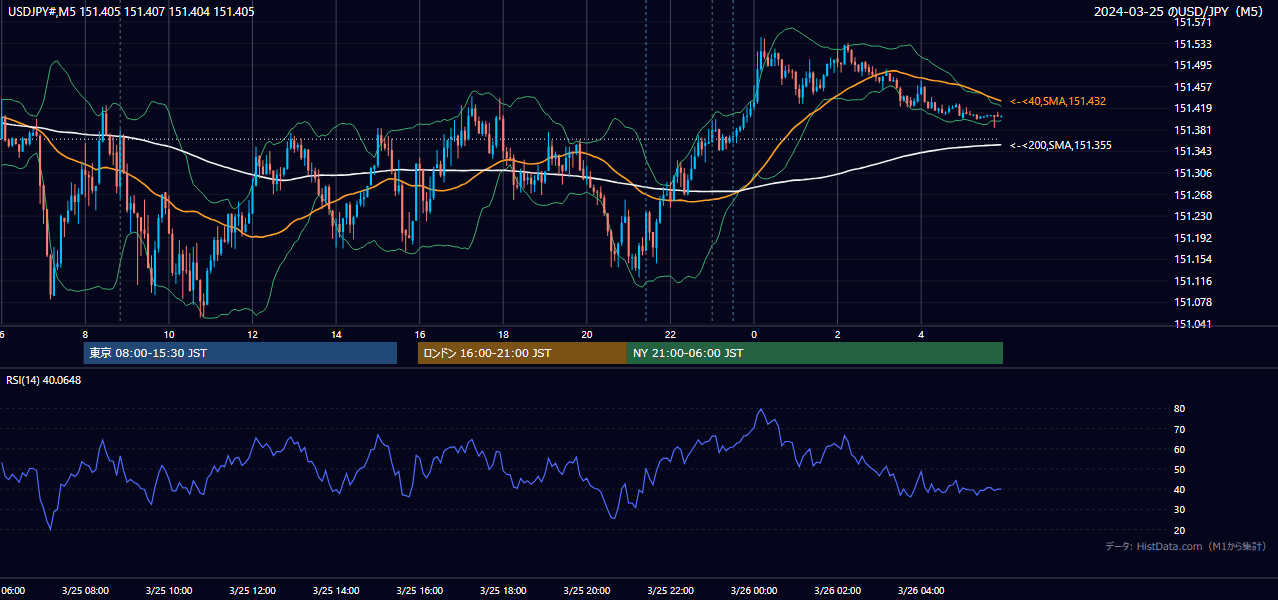Click hour label 18 under the price chart
This screenshot has height=600, width=1278.
click(x=504, y=335)
